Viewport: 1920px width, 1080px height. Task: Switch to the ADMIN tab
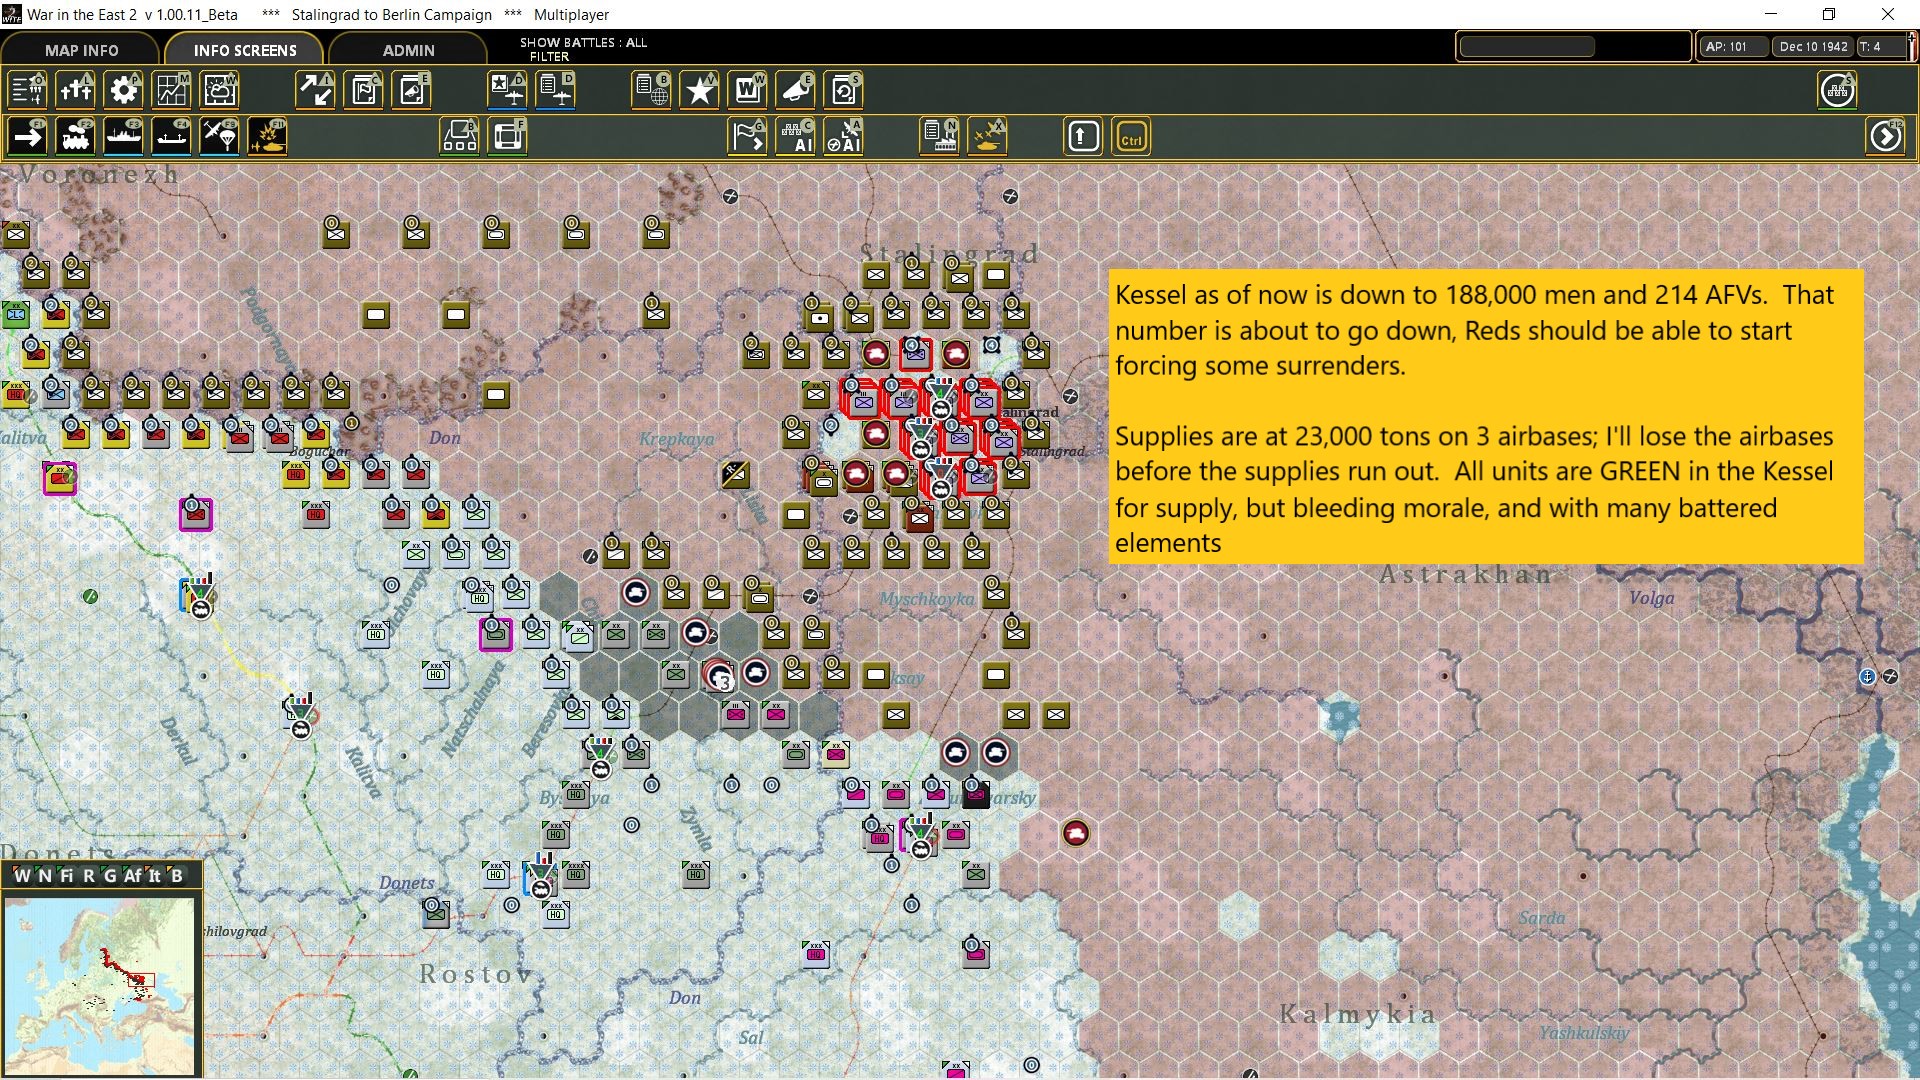408,50
